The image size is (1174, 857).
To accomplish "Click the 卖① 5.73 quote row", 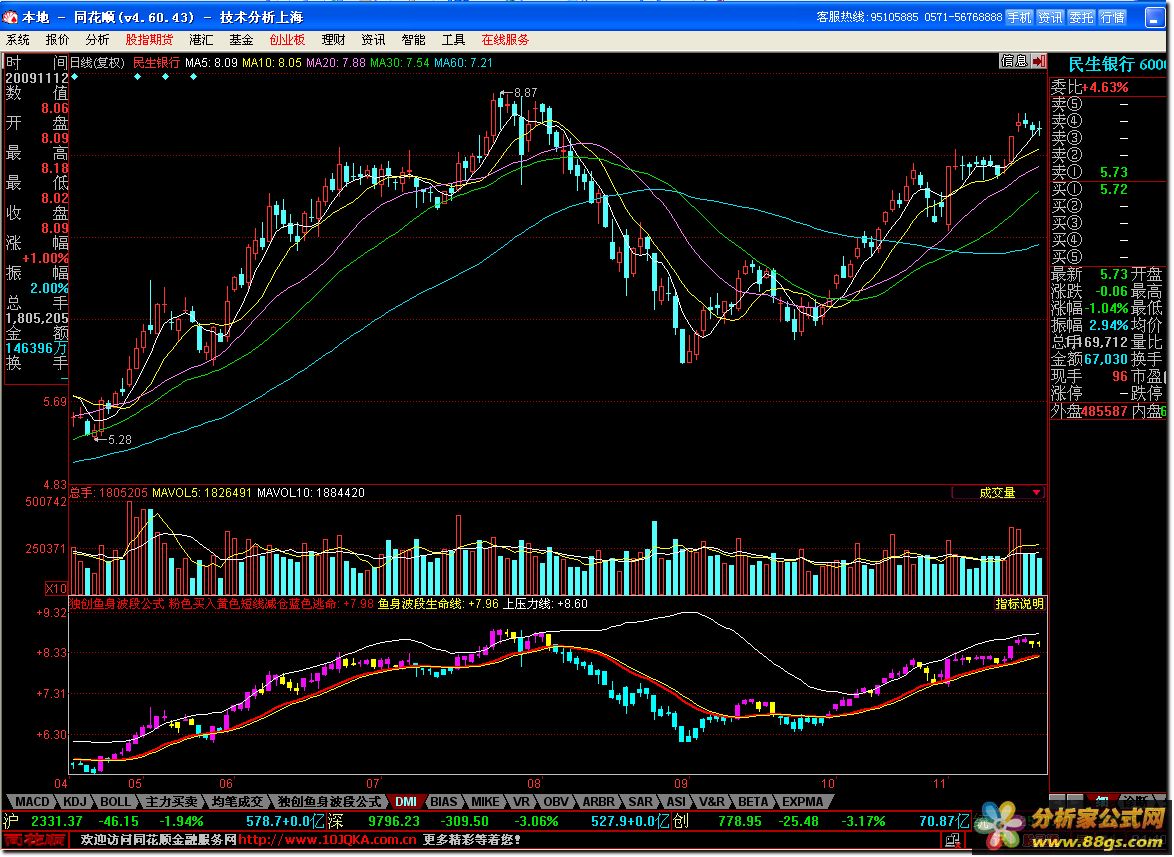I will pyautogui.click(x=1108, y=172).
